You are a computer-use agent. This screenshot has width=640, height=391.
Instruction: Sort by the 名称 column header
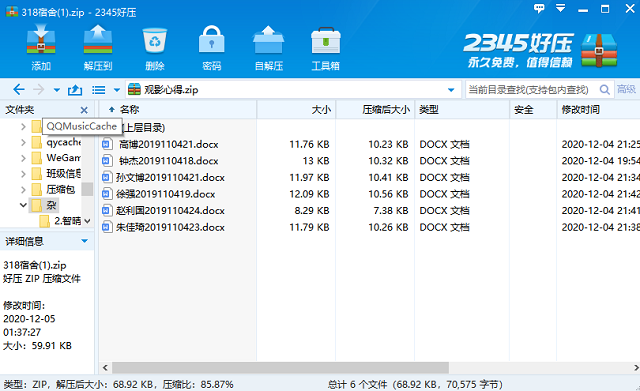(178, 109)
